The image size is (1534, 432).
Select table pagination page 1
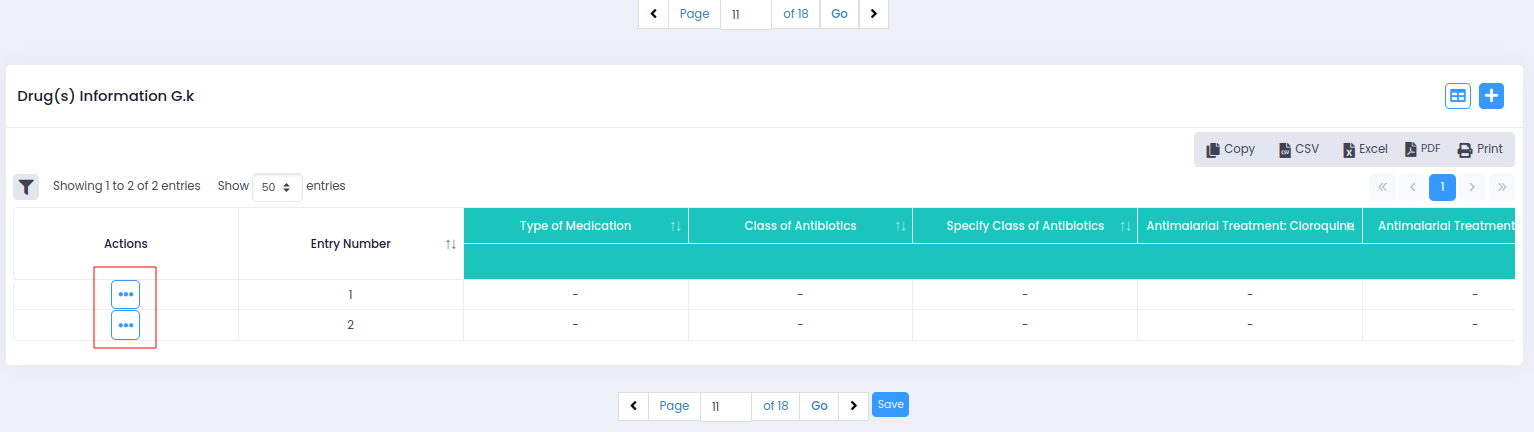pos(1442,187)
